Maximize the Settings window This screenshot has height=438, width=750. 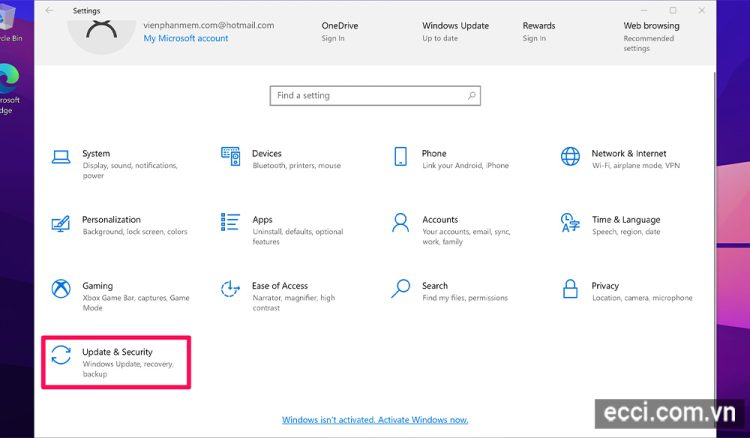[673, 10]
